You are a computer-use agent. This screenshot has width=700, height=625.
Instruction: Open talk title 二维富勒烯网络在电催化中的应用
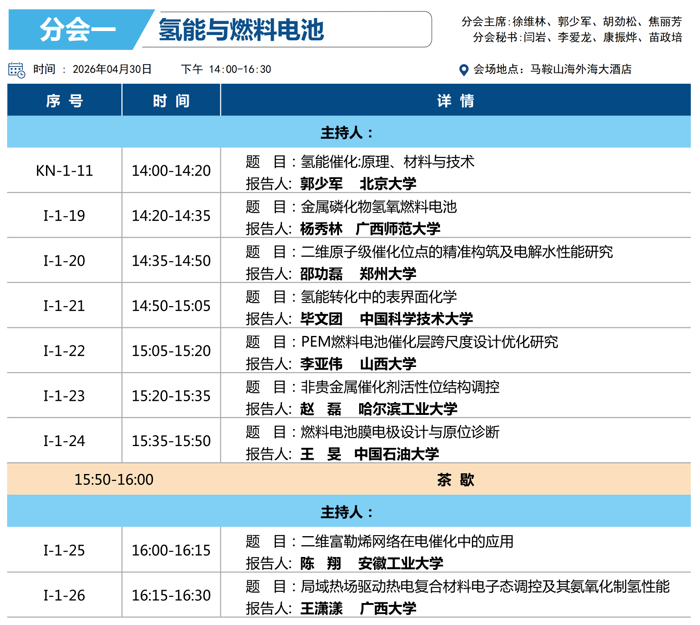(407, 541)
